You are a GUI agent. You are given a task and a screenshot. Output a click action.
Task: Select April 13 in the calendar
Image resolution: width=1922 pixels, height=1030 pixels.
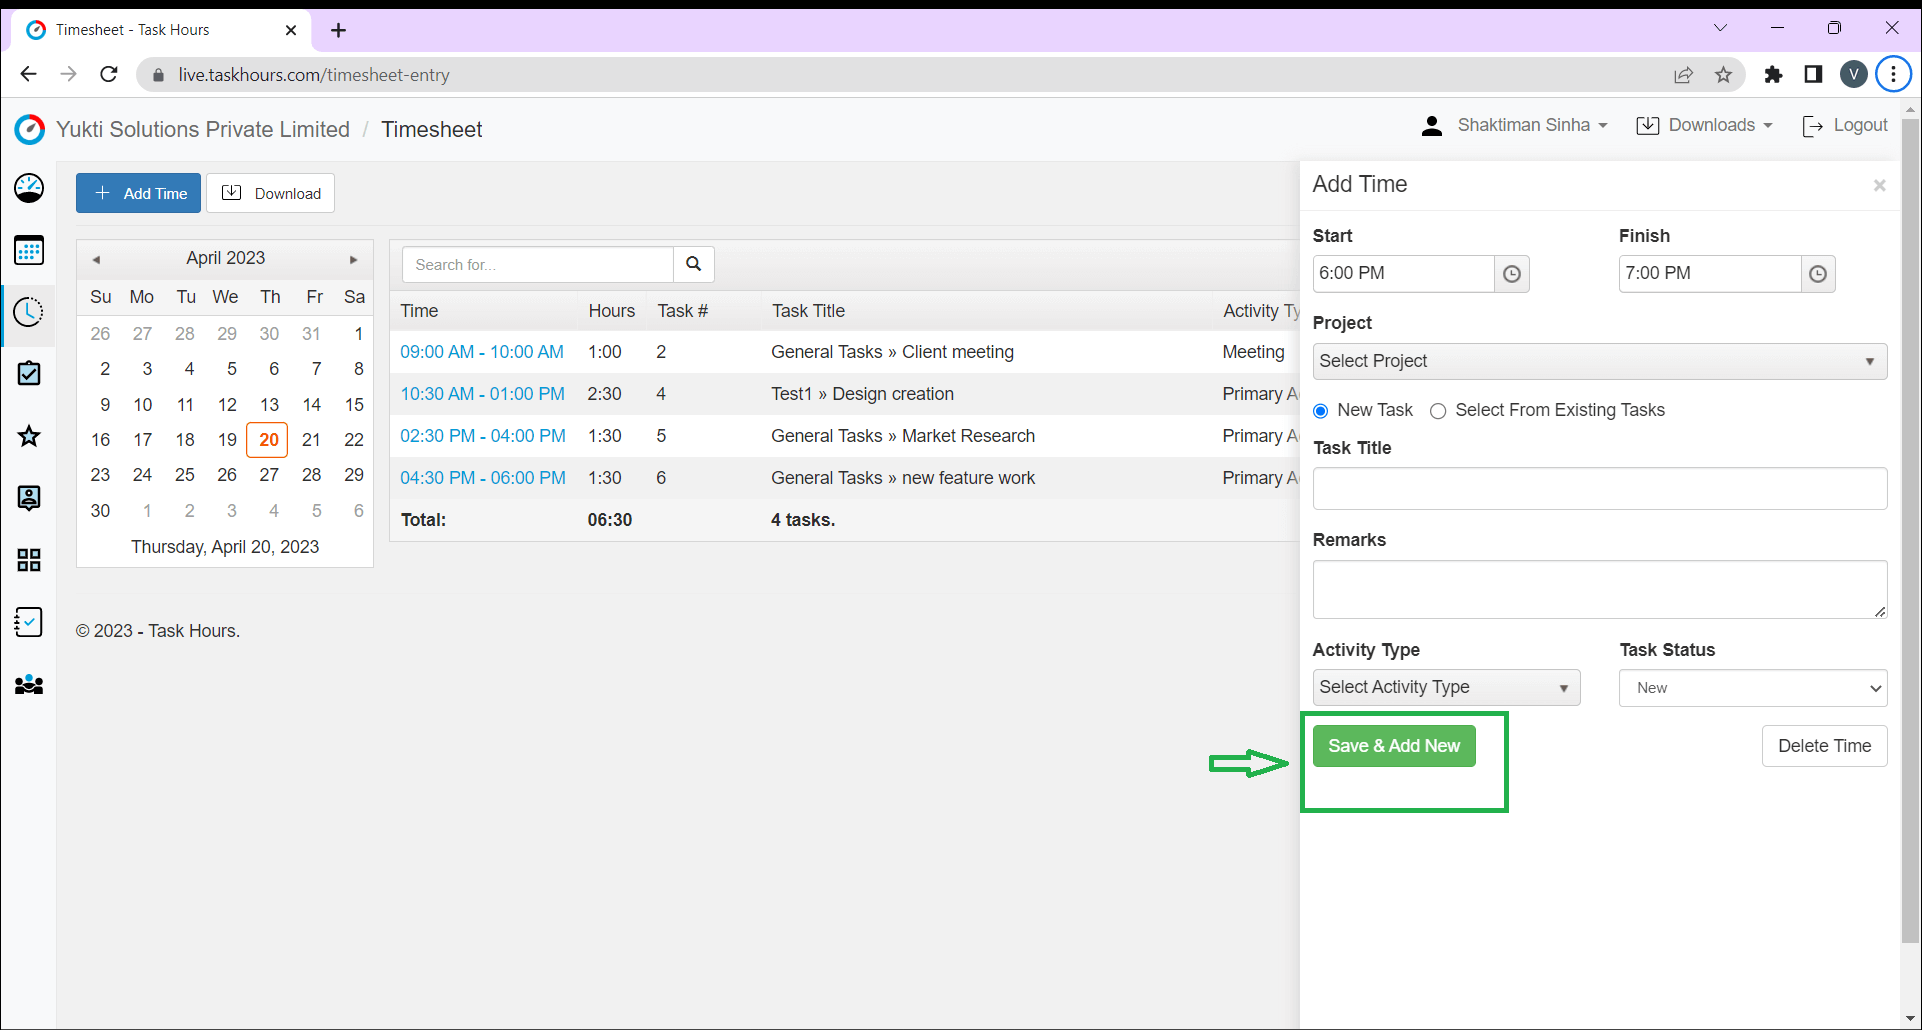pyautogui.click(x=269, y=405)
